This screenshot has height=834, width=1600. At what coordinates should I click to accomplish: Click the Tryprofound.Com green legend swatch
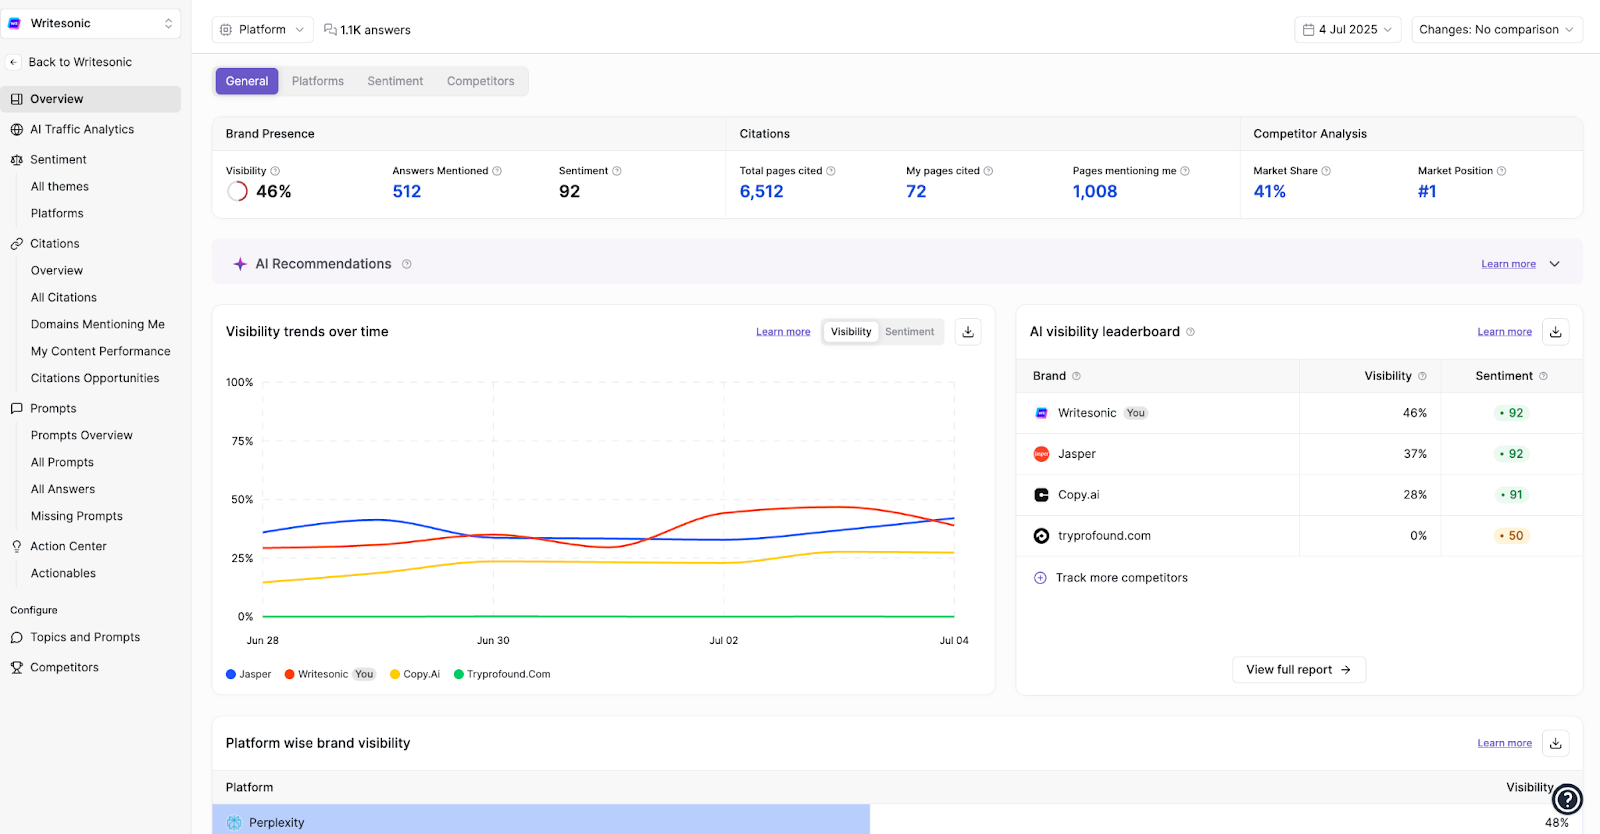(x=459, y=674)
